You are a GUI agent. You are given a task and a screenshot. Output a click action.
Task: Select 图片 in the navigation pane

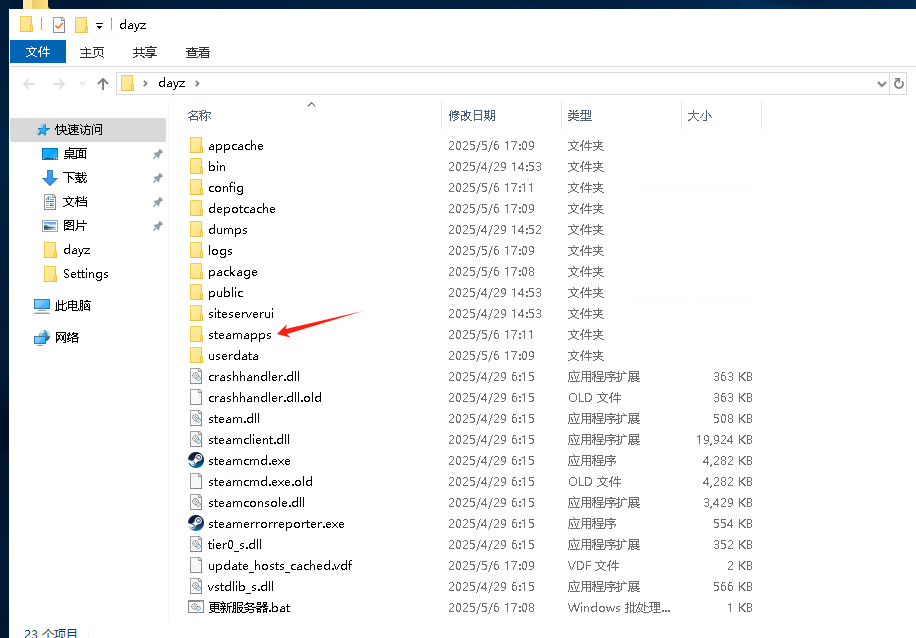pos(75,226)
